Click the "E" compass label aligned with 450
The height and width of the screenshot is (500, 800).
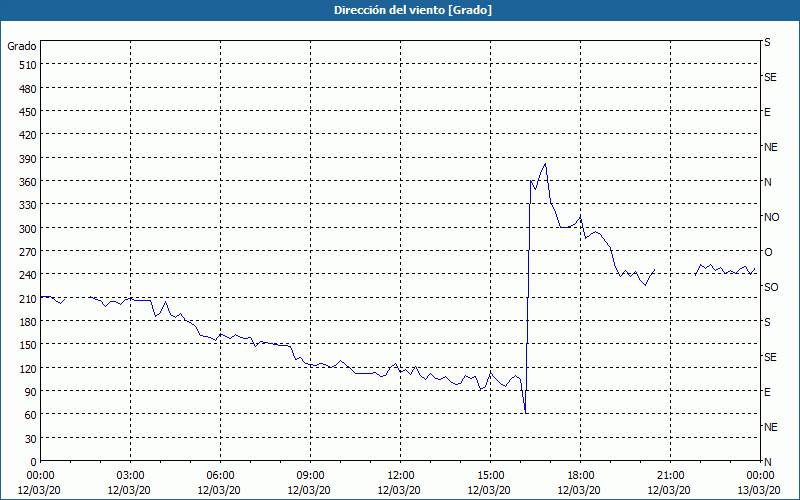[x=767, y=112]
